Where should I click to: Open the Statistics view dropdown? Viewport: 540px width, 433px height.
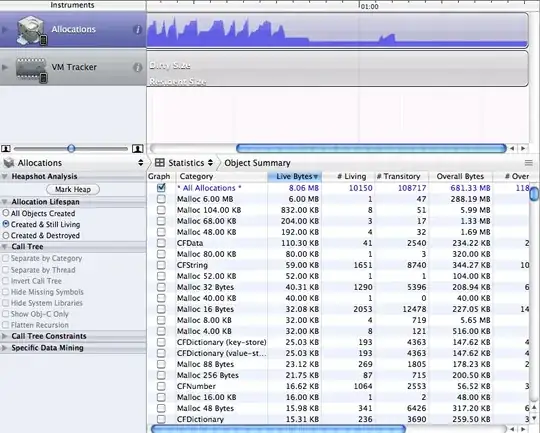pos(210,163)
